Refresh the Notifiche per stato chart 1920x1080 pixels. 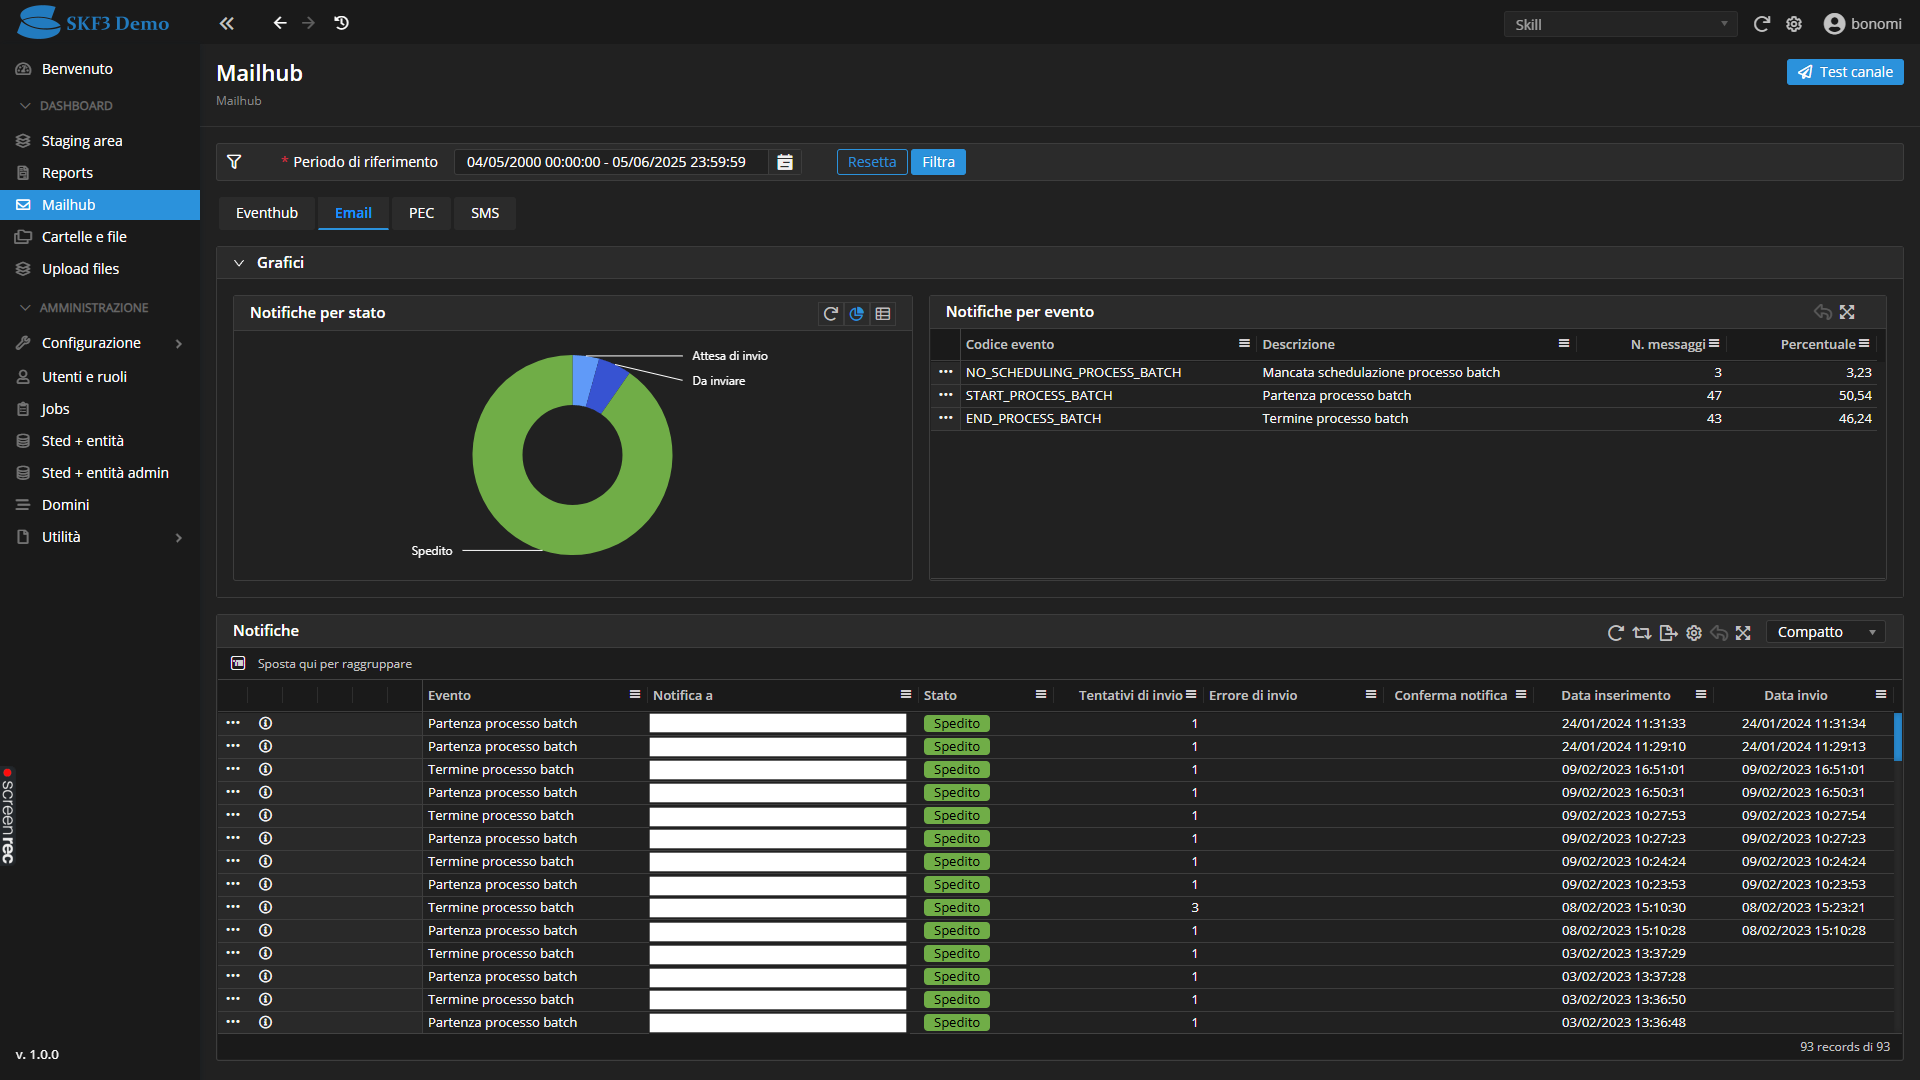tap(830, 314)
